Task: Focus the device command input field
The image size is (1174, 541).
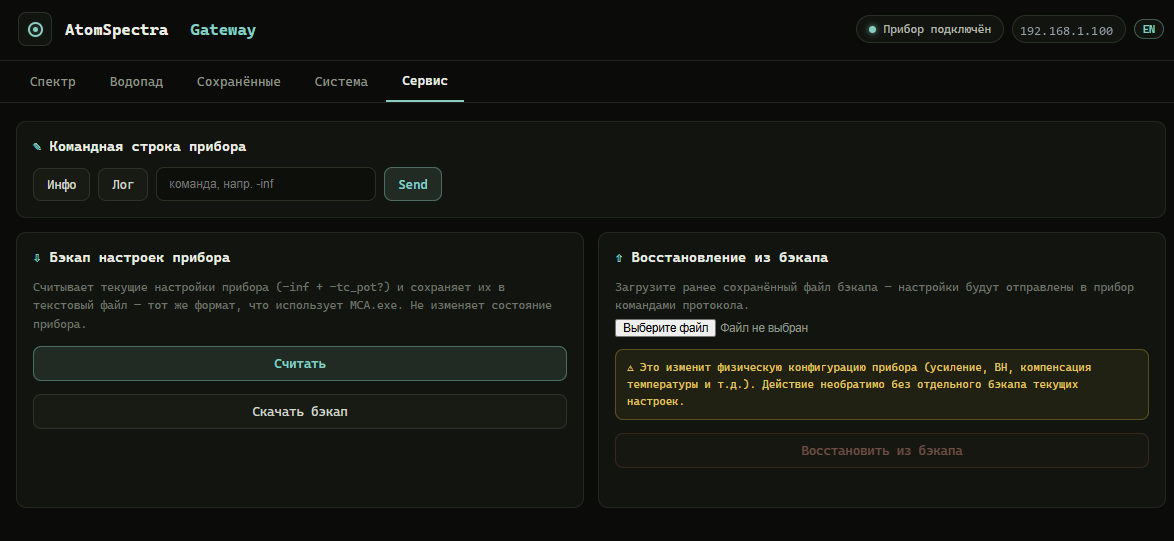Action: tap(266, 184)
